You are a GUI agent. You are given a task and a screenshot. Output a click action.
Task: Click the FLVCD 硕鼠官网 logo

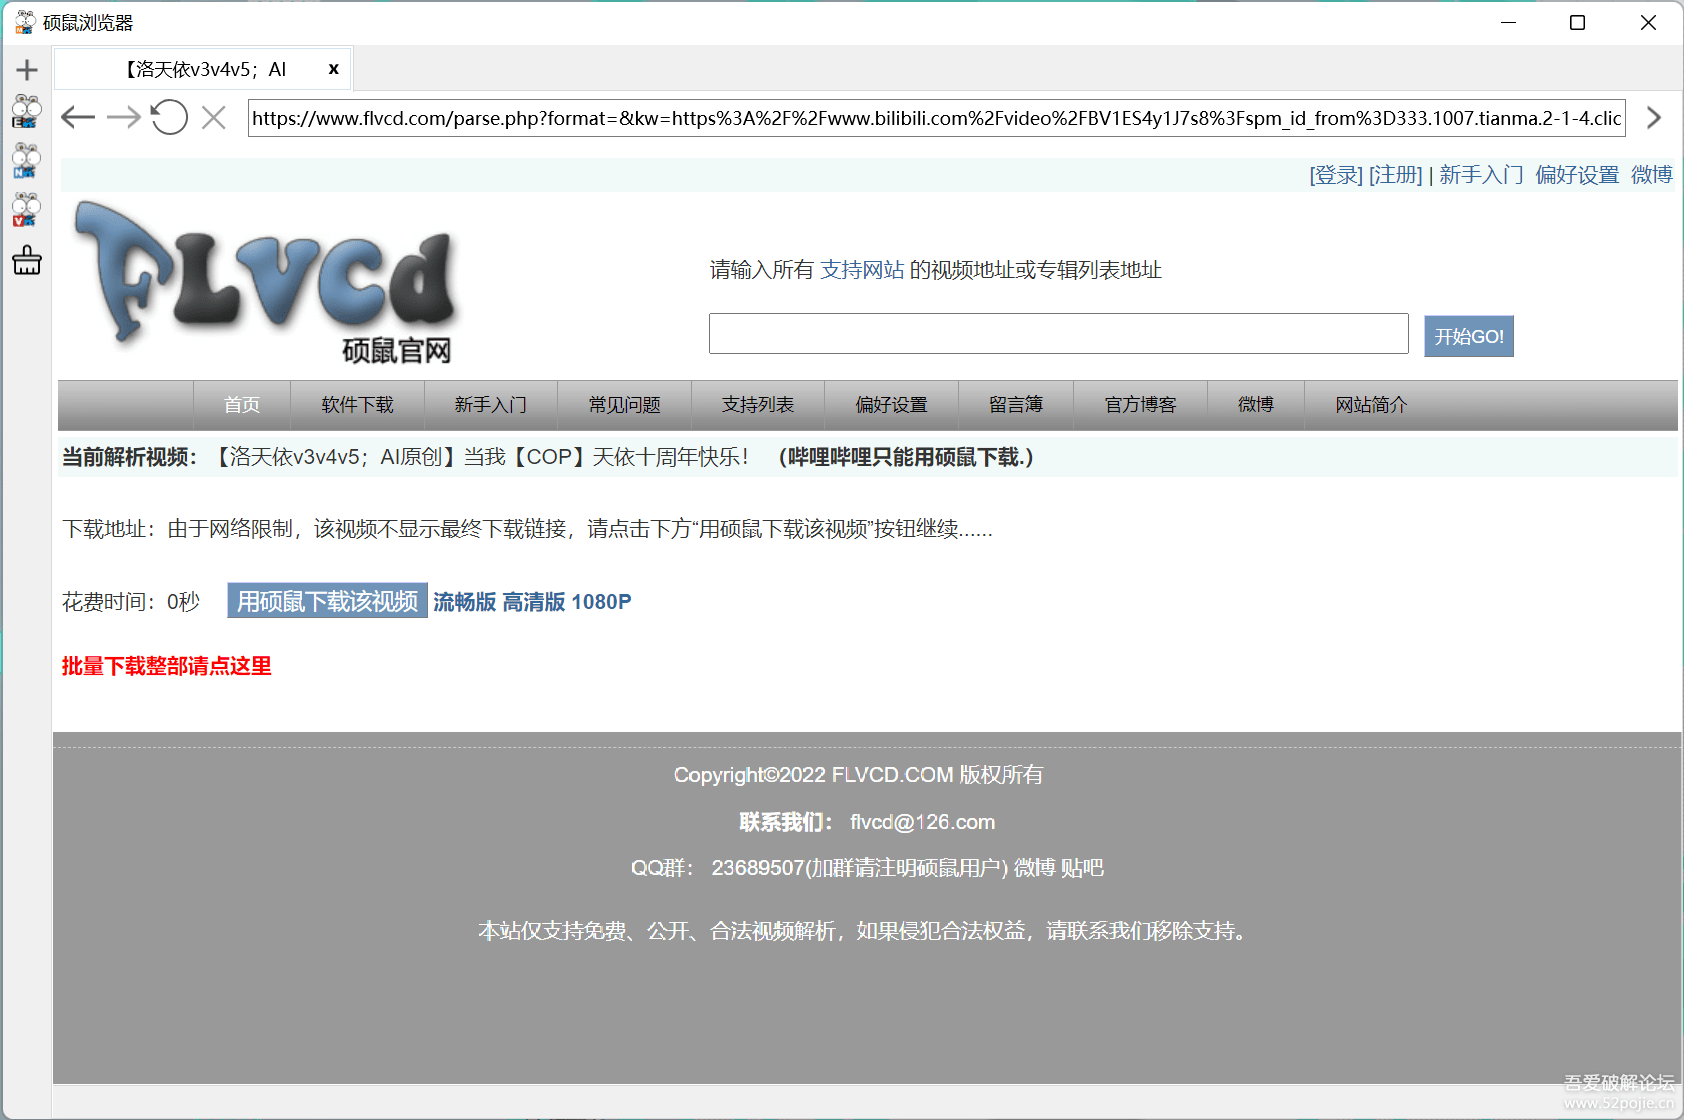coord(268,281)
